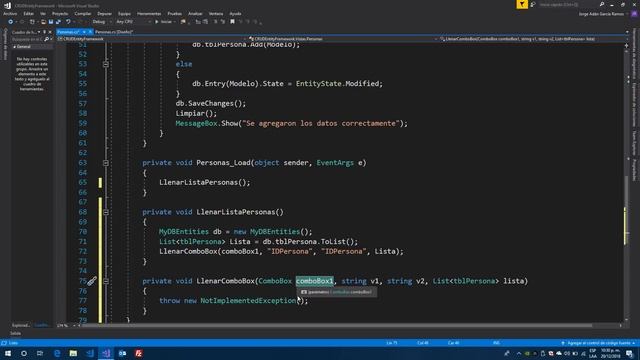Click the user account avatar icon
This screenshot has width=640, height=360.
pyautogui.click(x=634, y=13)
